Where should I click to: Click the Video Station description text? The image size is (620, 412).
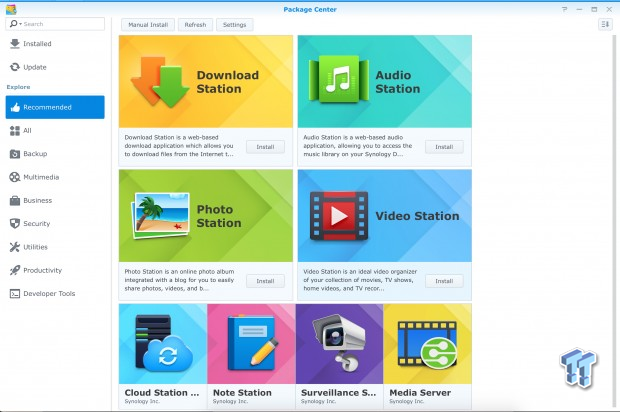coord(360,280)
